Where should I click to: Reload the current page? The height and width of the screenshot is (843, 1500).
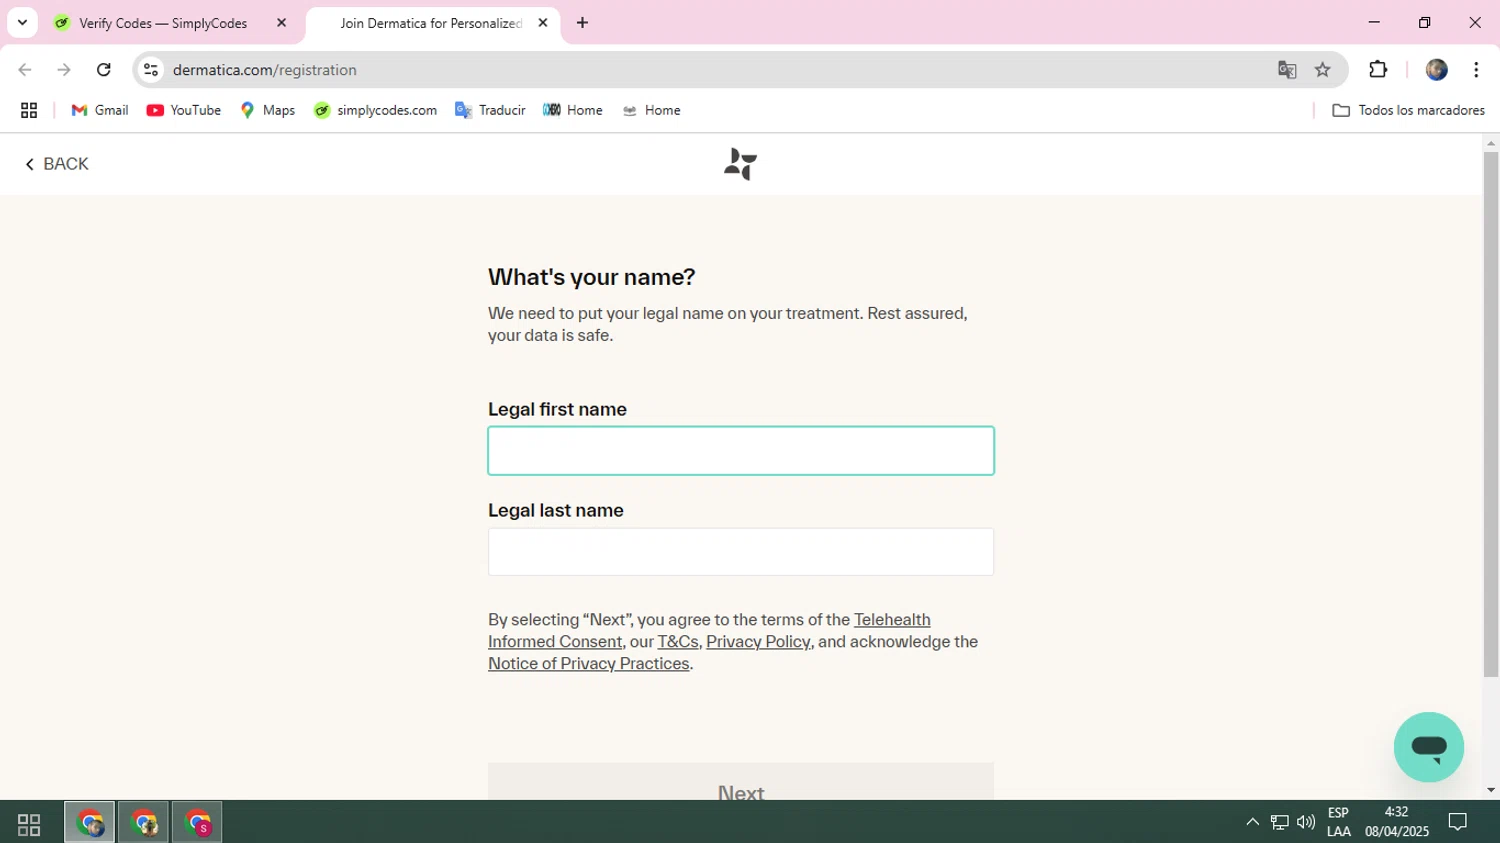(x=104, y=70)
